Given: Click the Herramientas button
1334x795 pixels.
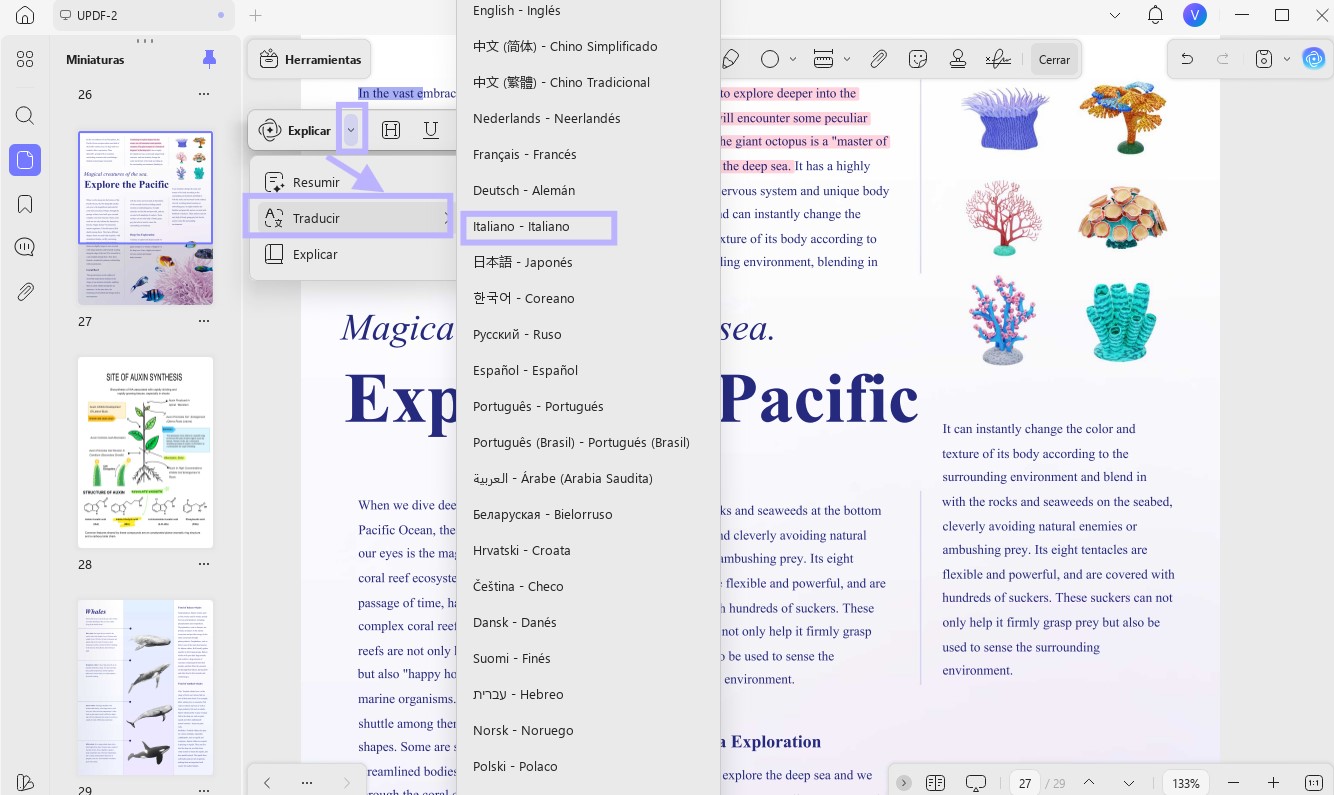Looking at the screenshot, I should pos(310,60).
